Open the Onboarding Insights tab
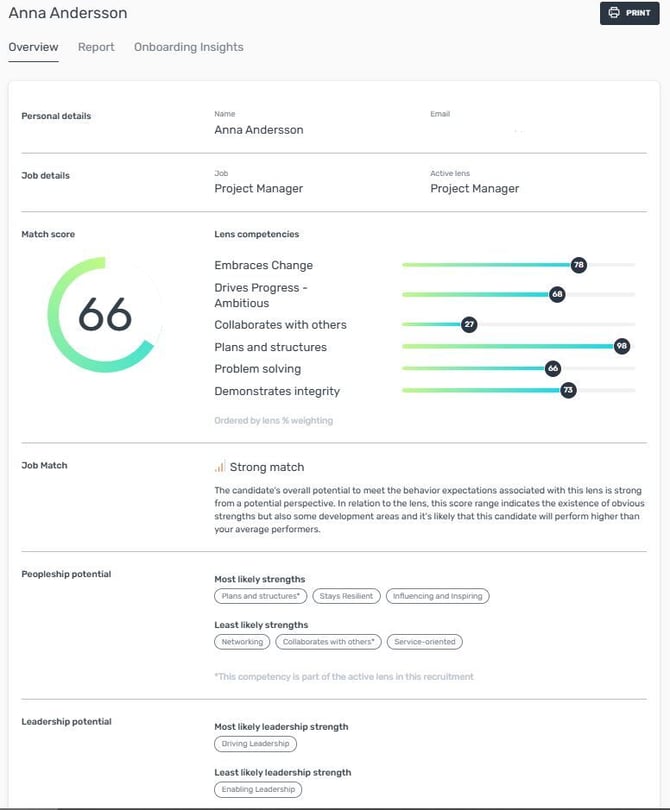 point(188,46)
